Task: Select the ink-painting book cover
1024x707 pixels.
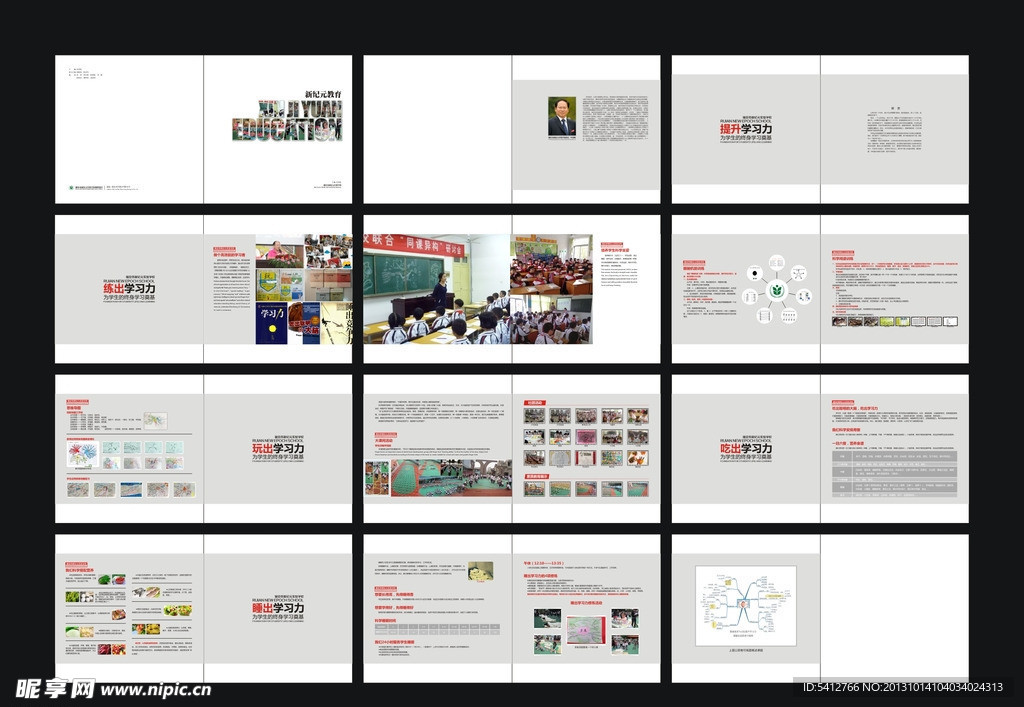Action: [x=336, y=322]
